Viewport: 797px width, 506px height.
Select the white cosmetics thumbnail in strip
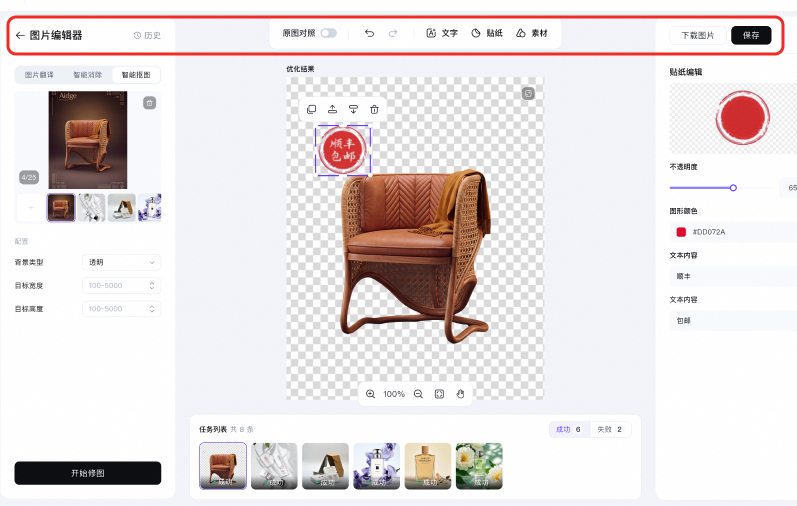pyautogui.click(x=91, y=207)
